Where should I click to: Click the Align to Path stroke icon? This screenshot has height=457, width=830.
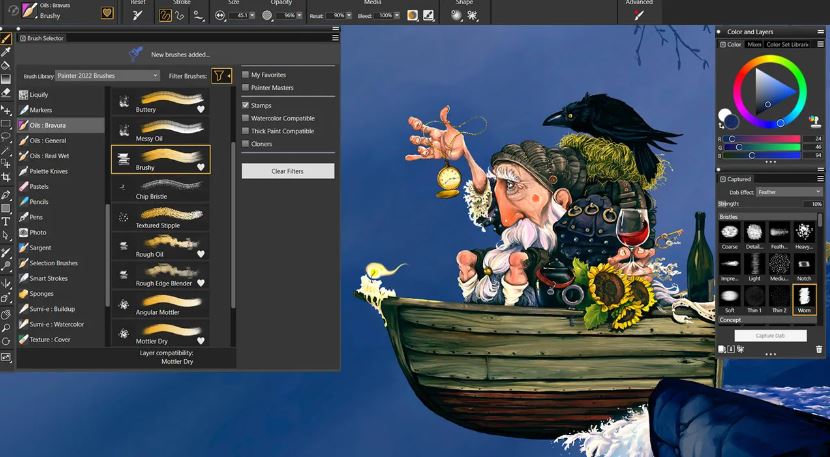click(x=199, y=15)
